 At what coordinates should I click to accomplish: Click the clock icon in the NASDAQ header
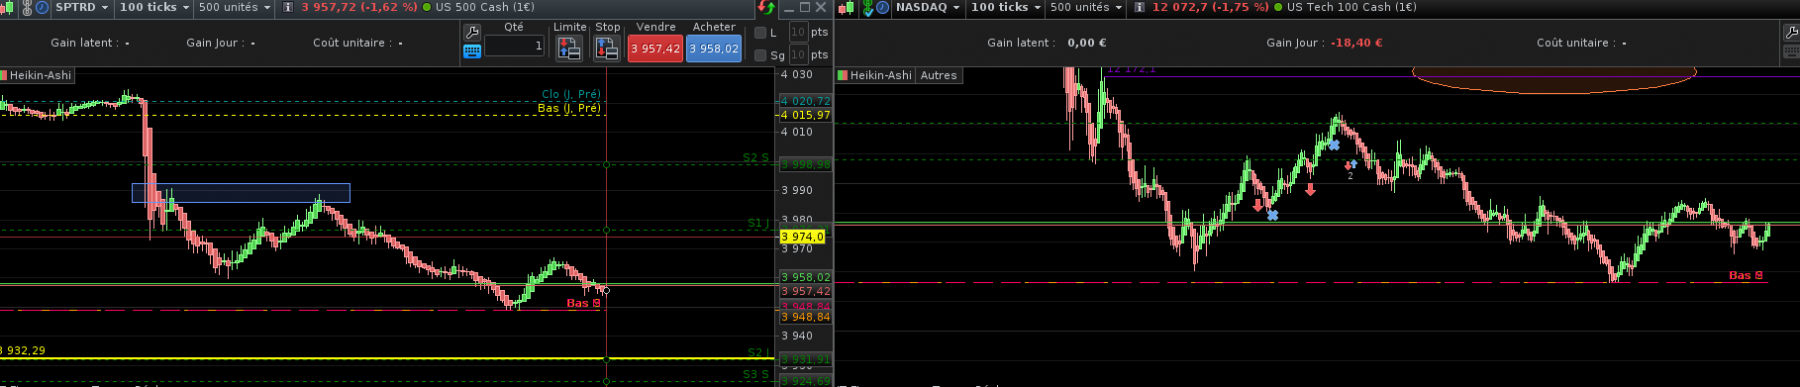tap(883, 7)
